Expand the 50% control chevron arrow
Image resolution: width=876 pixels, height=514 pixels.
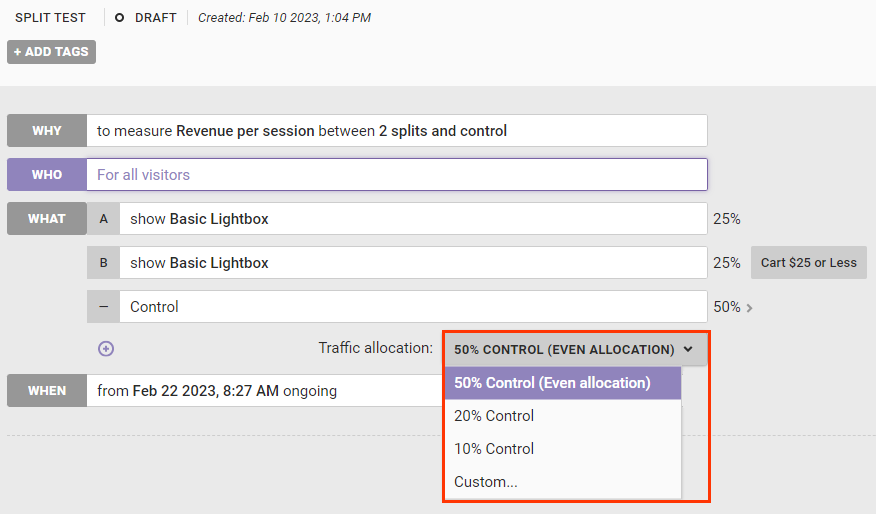[x=750, y=308]
